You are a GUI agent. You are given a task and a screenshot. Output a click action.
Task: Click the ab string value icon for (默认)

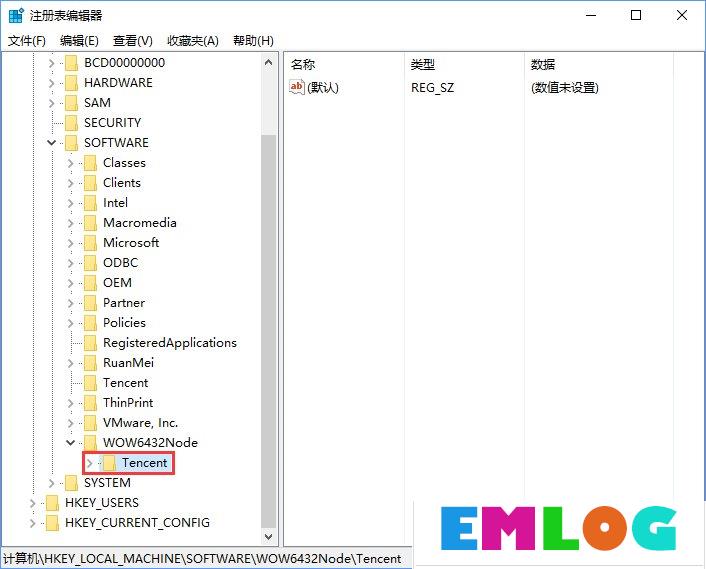pos(297,87)
